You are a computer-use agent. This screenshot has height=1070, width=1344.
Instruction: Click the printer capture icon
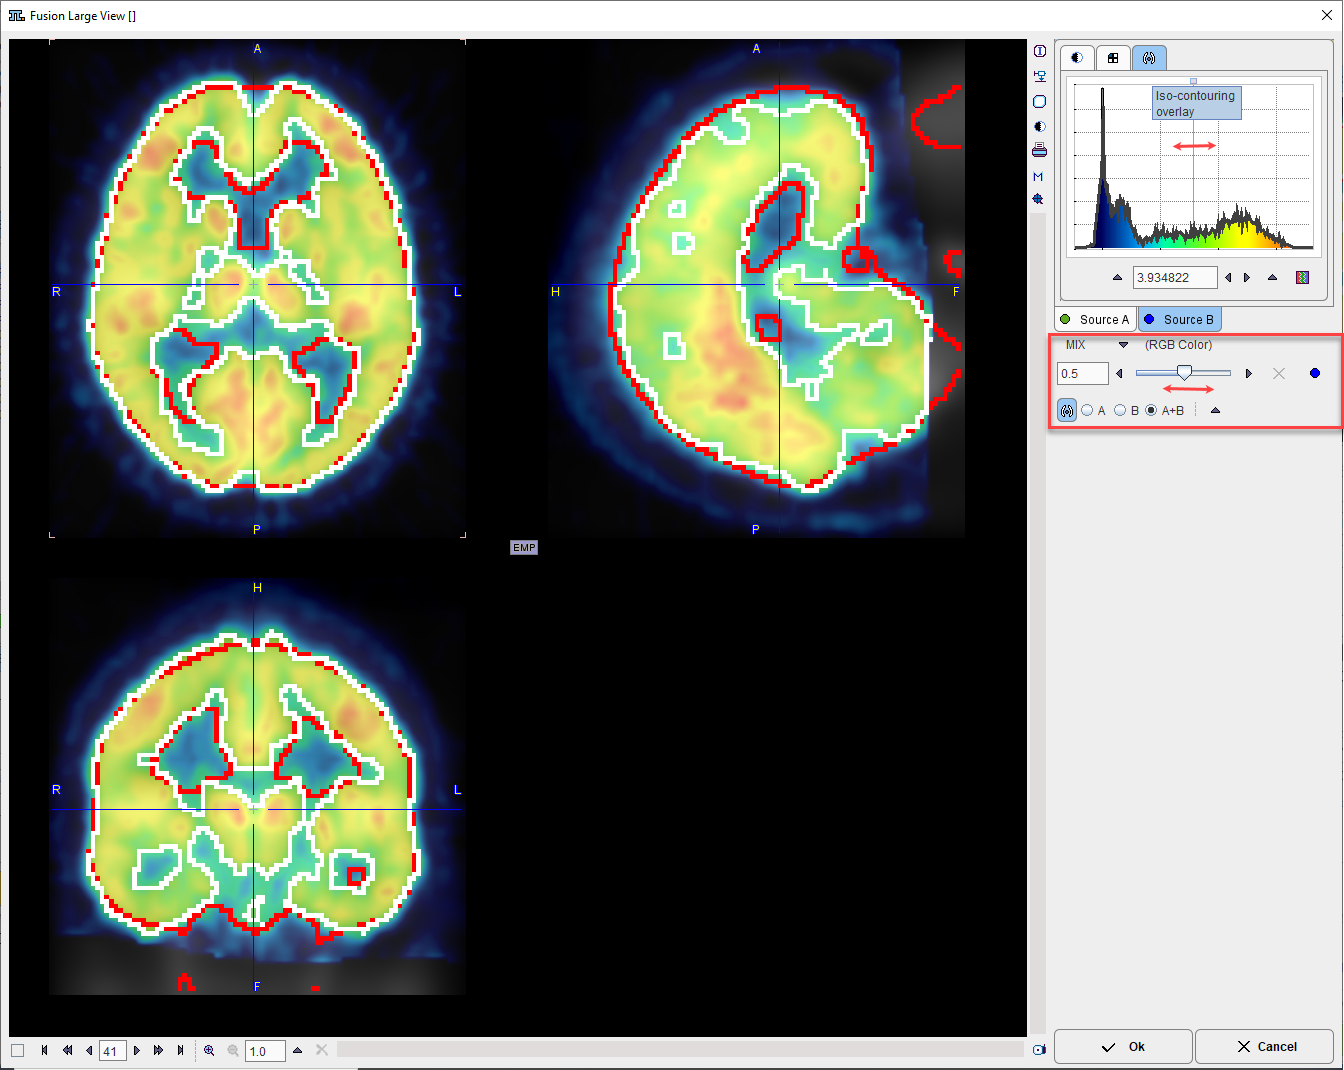(x=1040, y=151)
